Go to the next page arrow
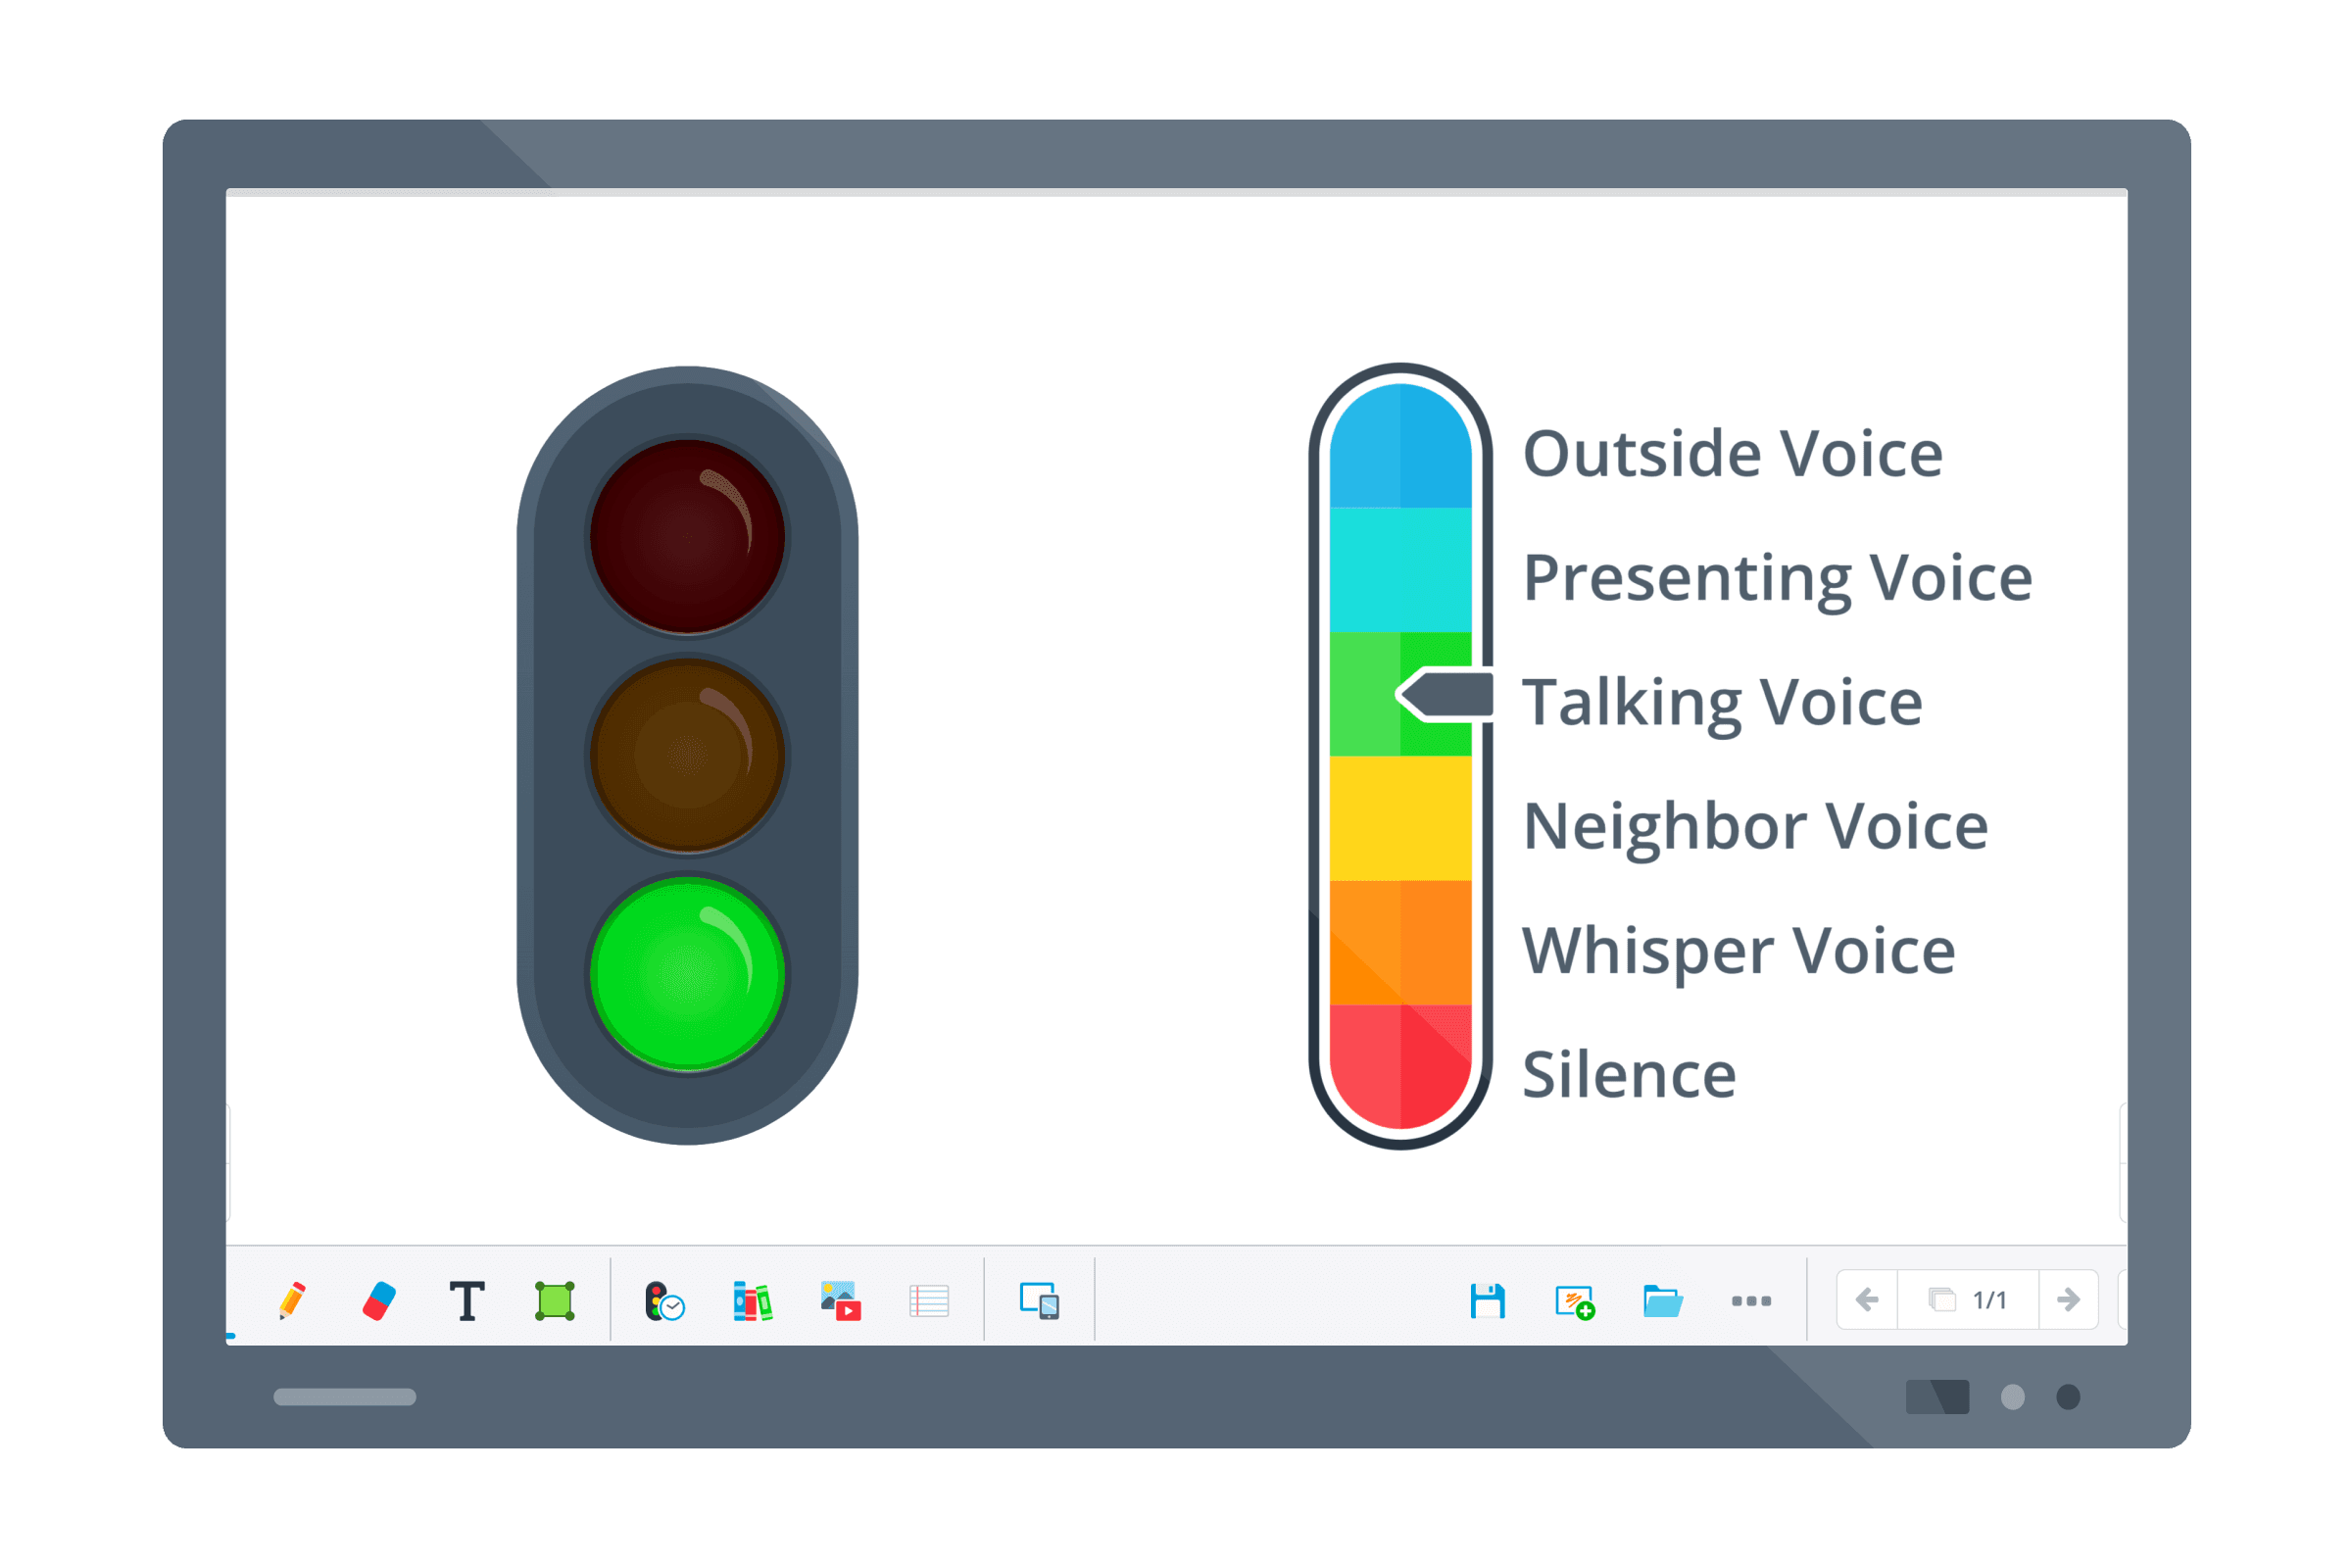The height and width of the screenshot is (1568, 2352). (x=2068, y=1300)
